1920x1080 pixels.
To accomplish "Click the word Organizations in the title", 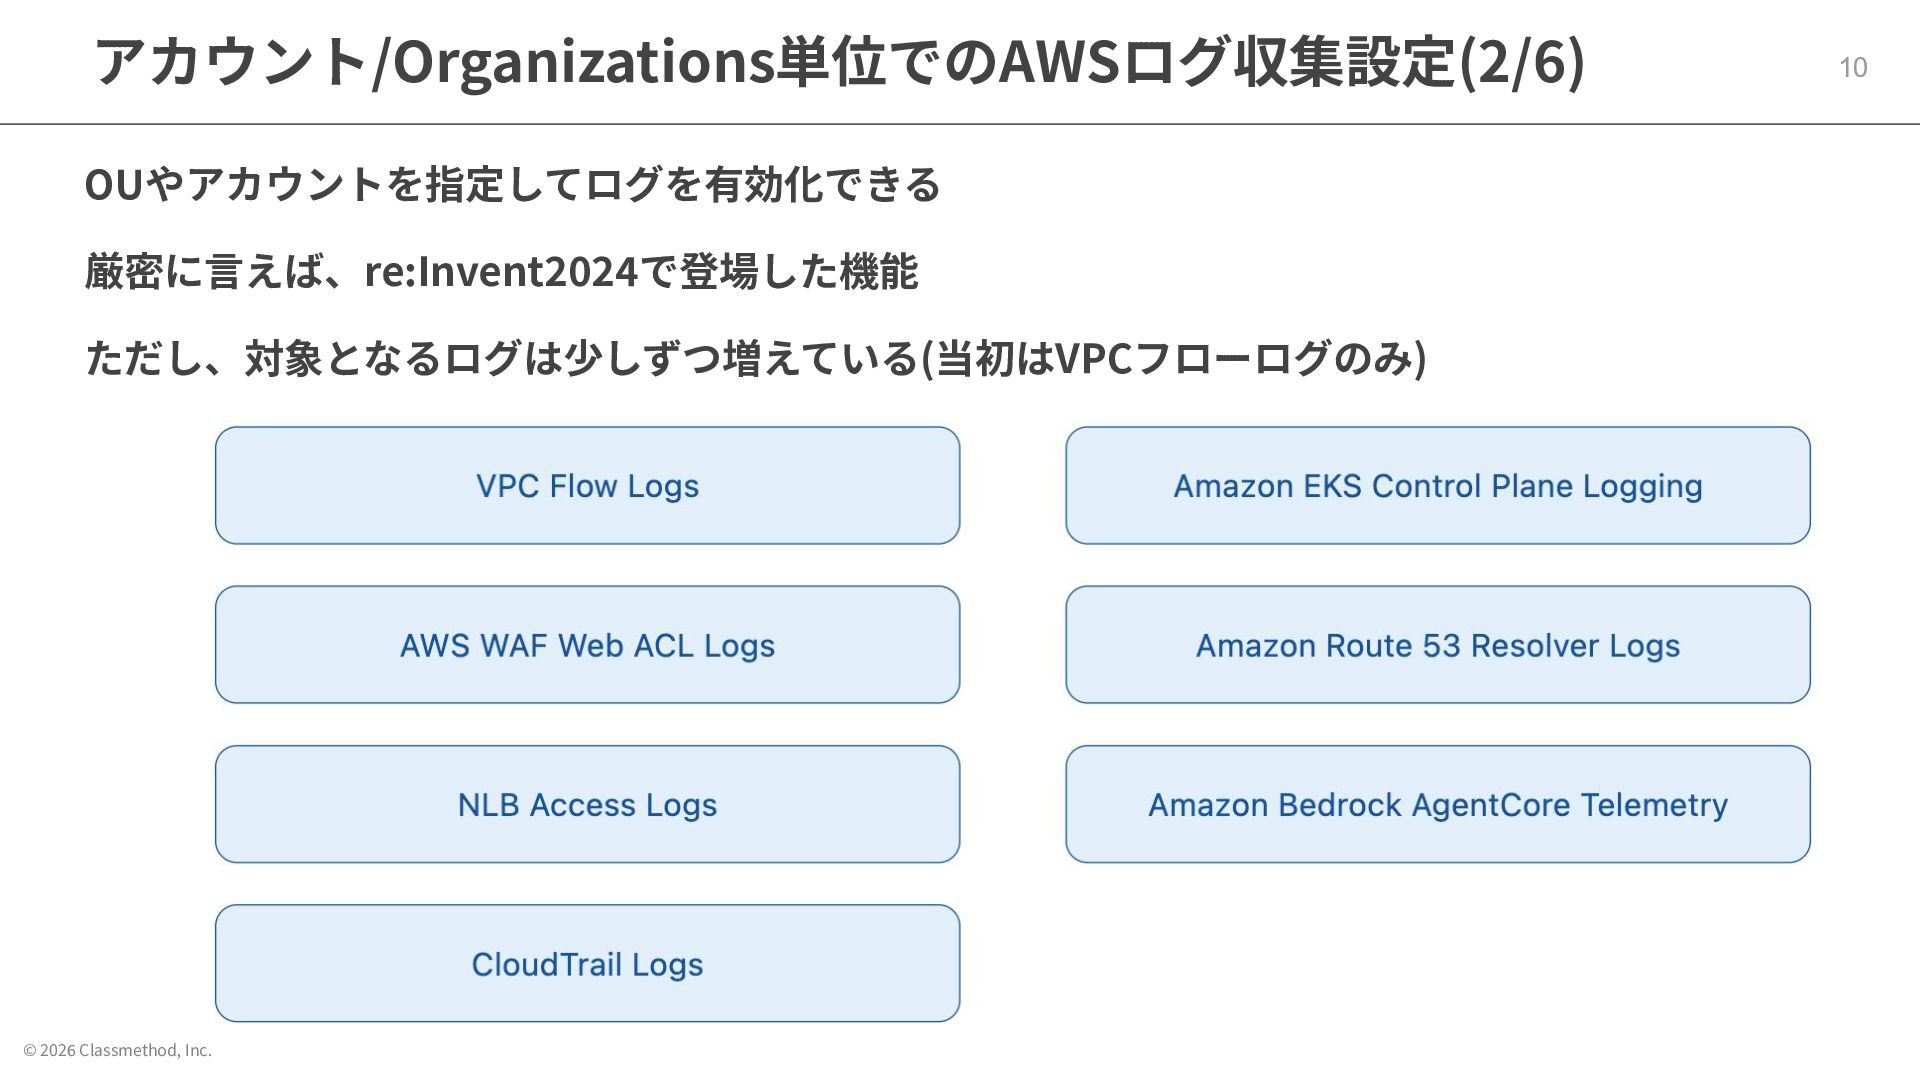I will pos(584,62).
